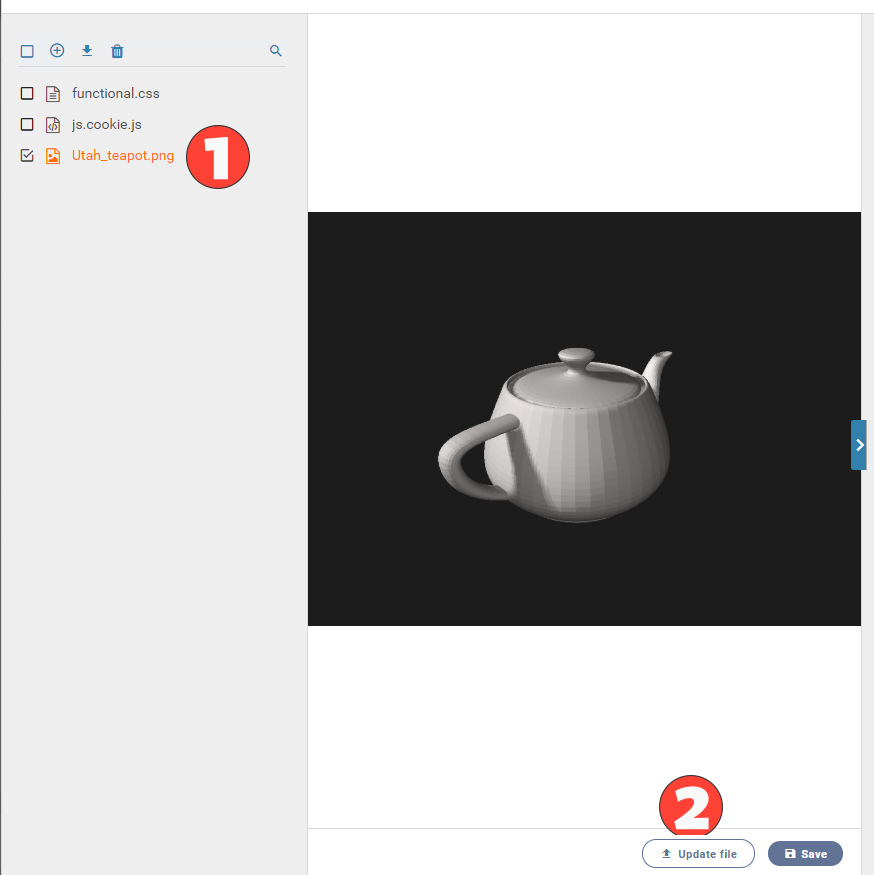Uncheck the Utah_teapot.png checkbox
874x875 pixels.
click(27, 155)
